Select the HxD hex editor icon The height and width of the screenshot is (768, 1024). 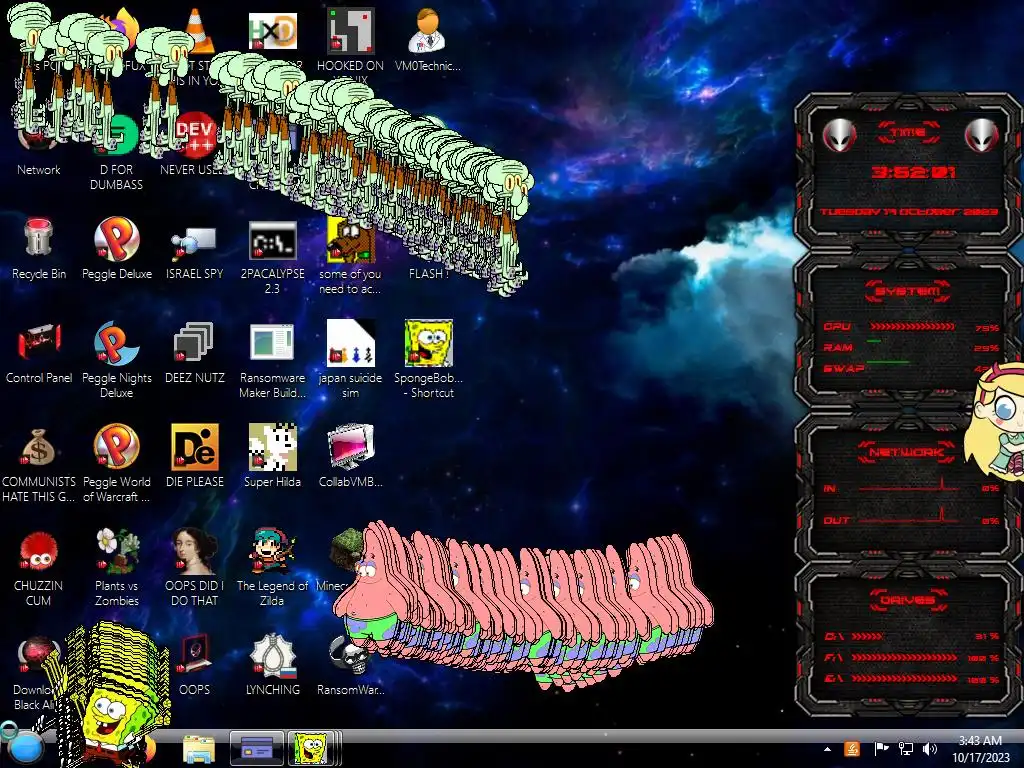(x=273, y=31)
